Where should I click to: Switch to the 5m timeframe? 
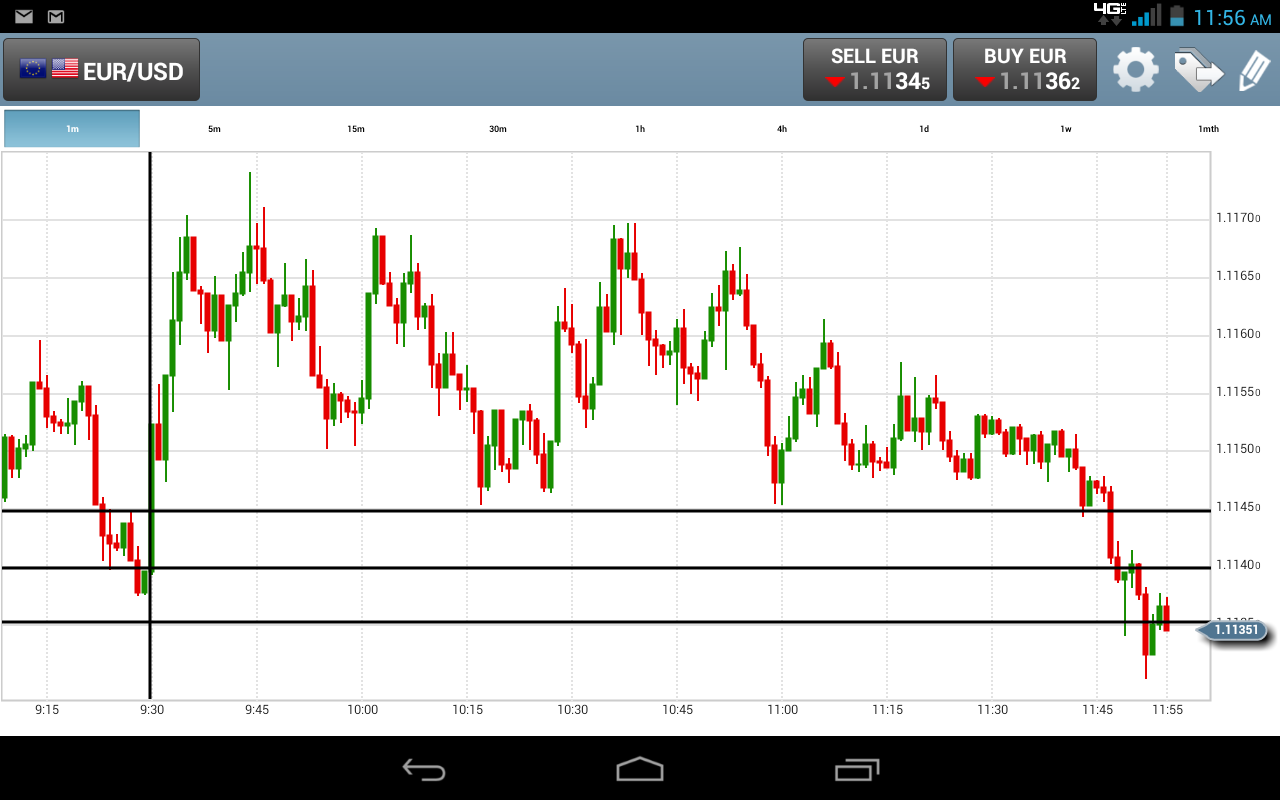214,129
